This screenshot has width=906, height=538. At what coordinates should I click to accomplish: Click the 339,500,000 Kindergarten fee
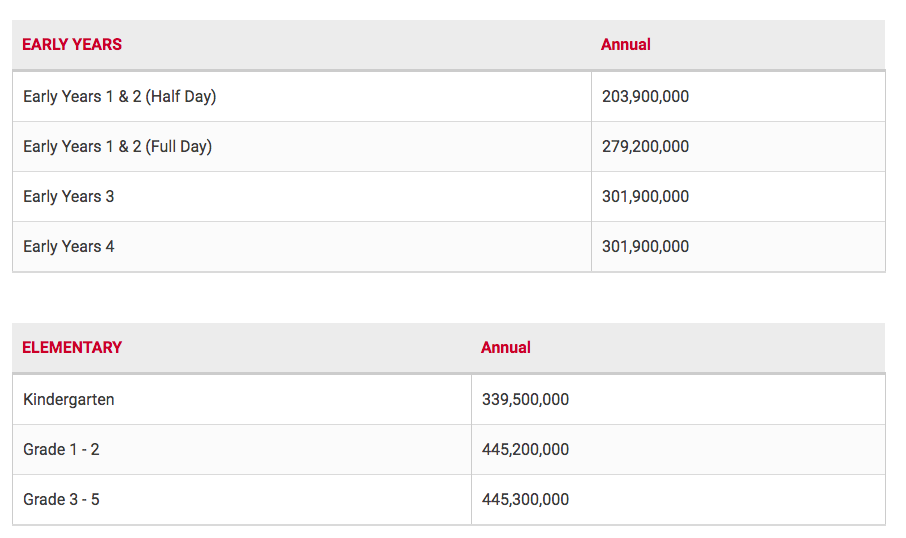coord(525,400)
